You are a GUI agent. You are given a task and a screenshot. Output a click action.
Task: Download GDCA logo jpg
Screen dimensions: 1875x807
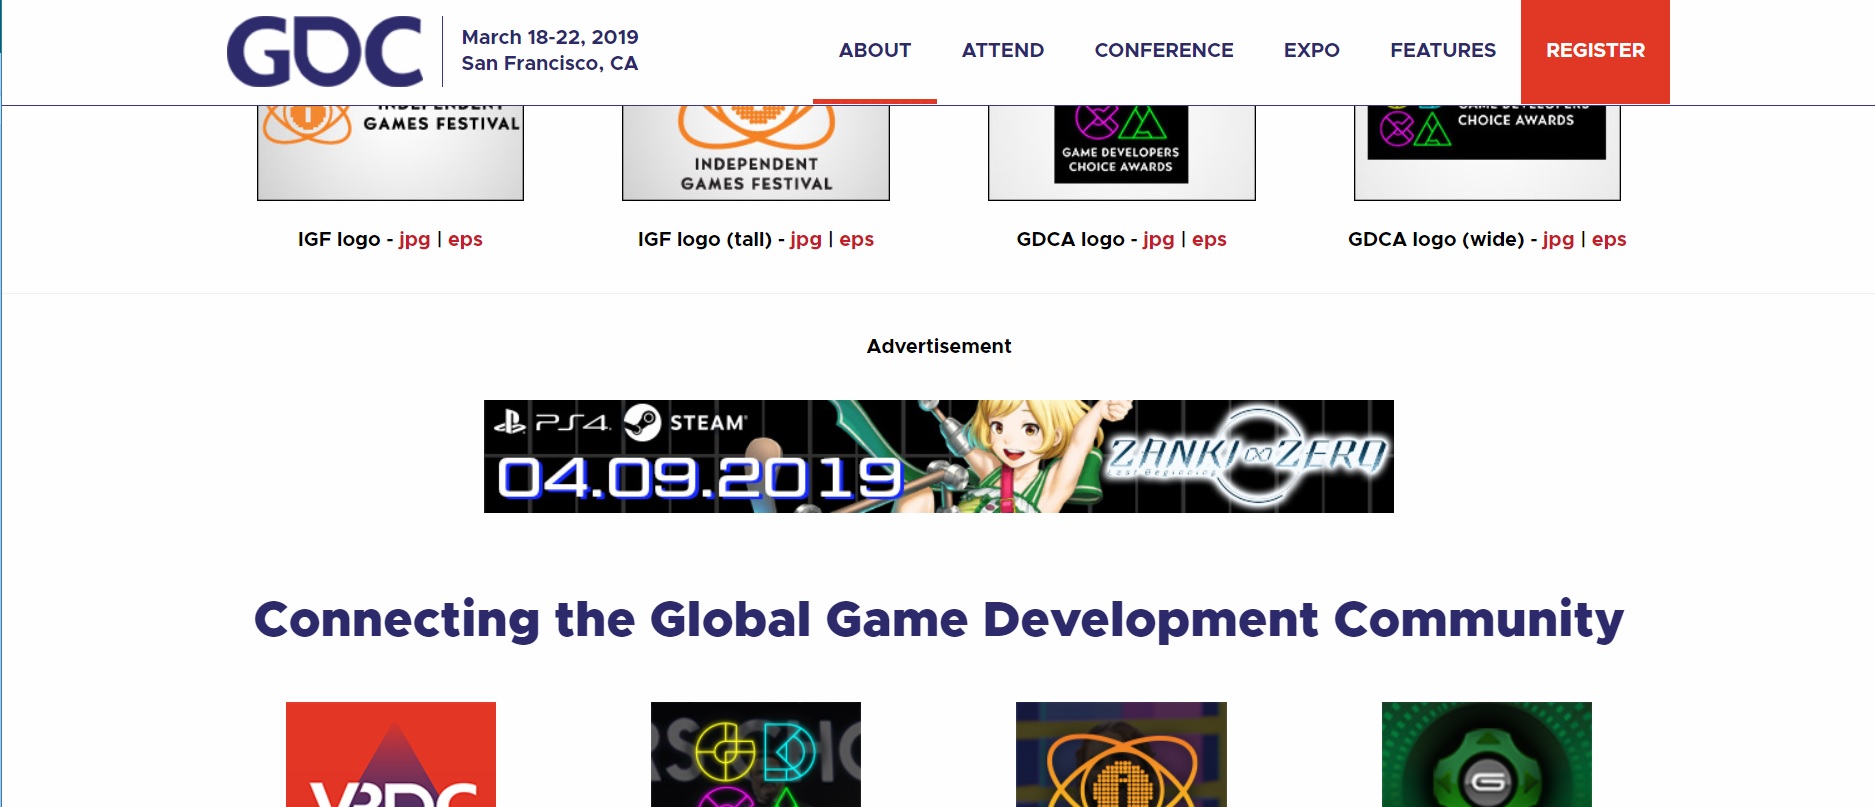pyautogui.click(x=1158, y=240)
